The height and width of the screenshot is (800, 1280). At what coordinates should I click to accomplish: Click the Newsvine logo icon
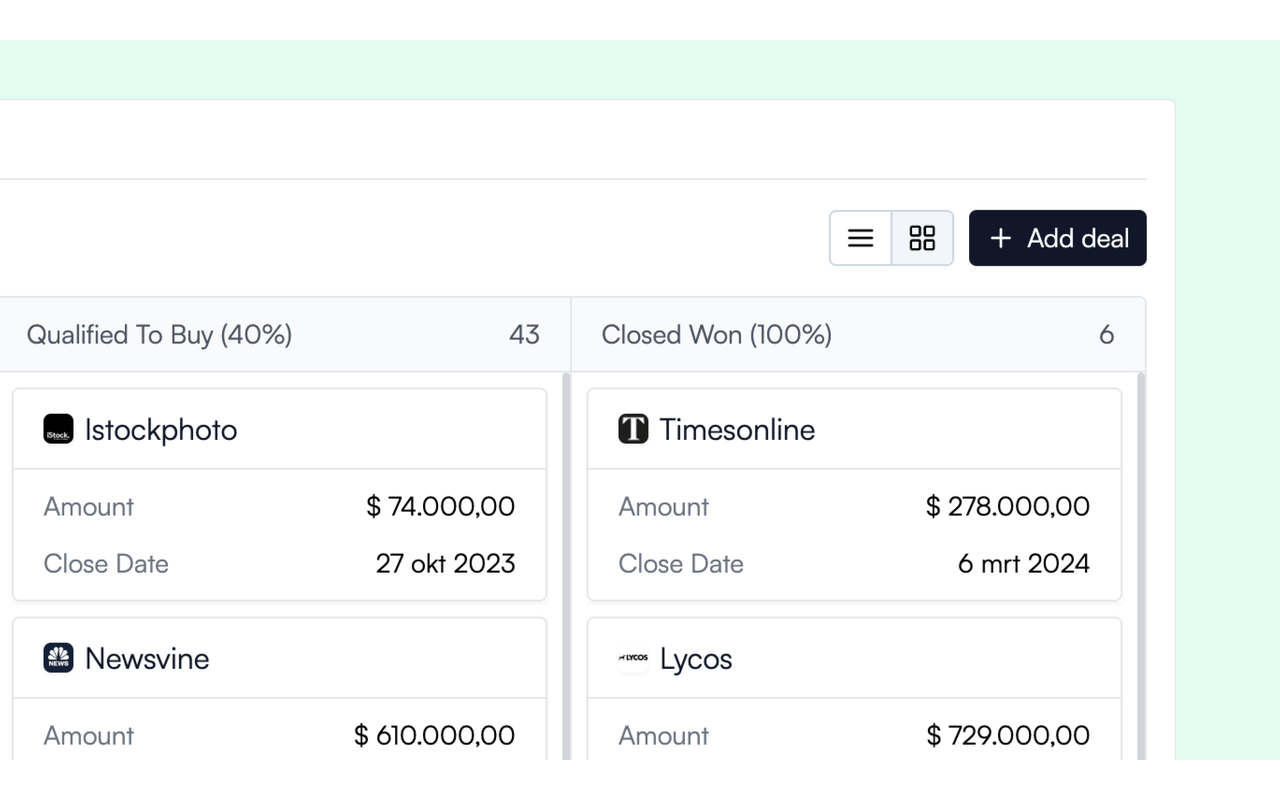[x=58, y=658]
